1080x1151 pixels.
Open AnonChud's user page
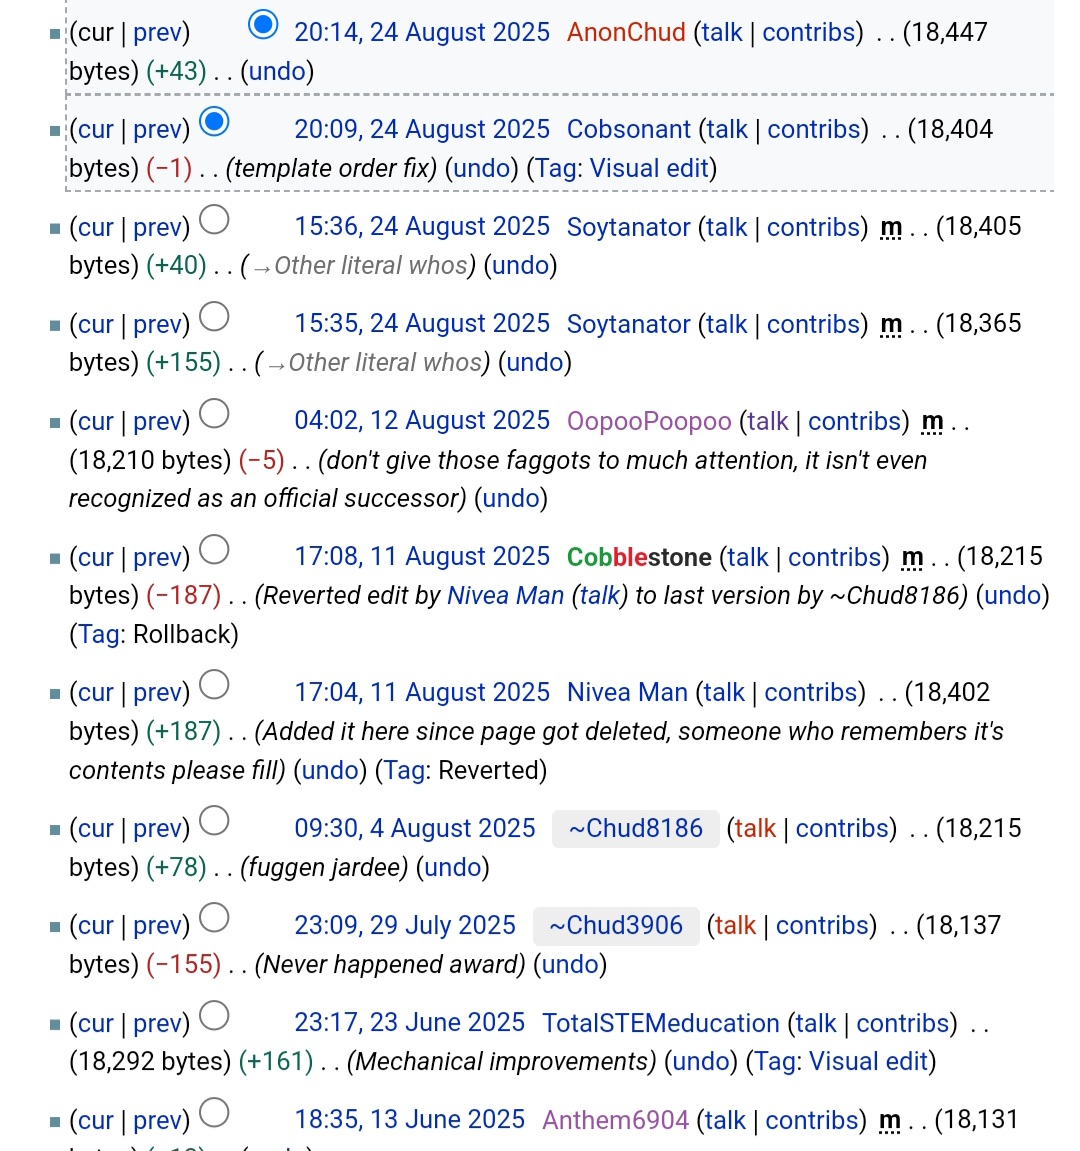[626, 32]
